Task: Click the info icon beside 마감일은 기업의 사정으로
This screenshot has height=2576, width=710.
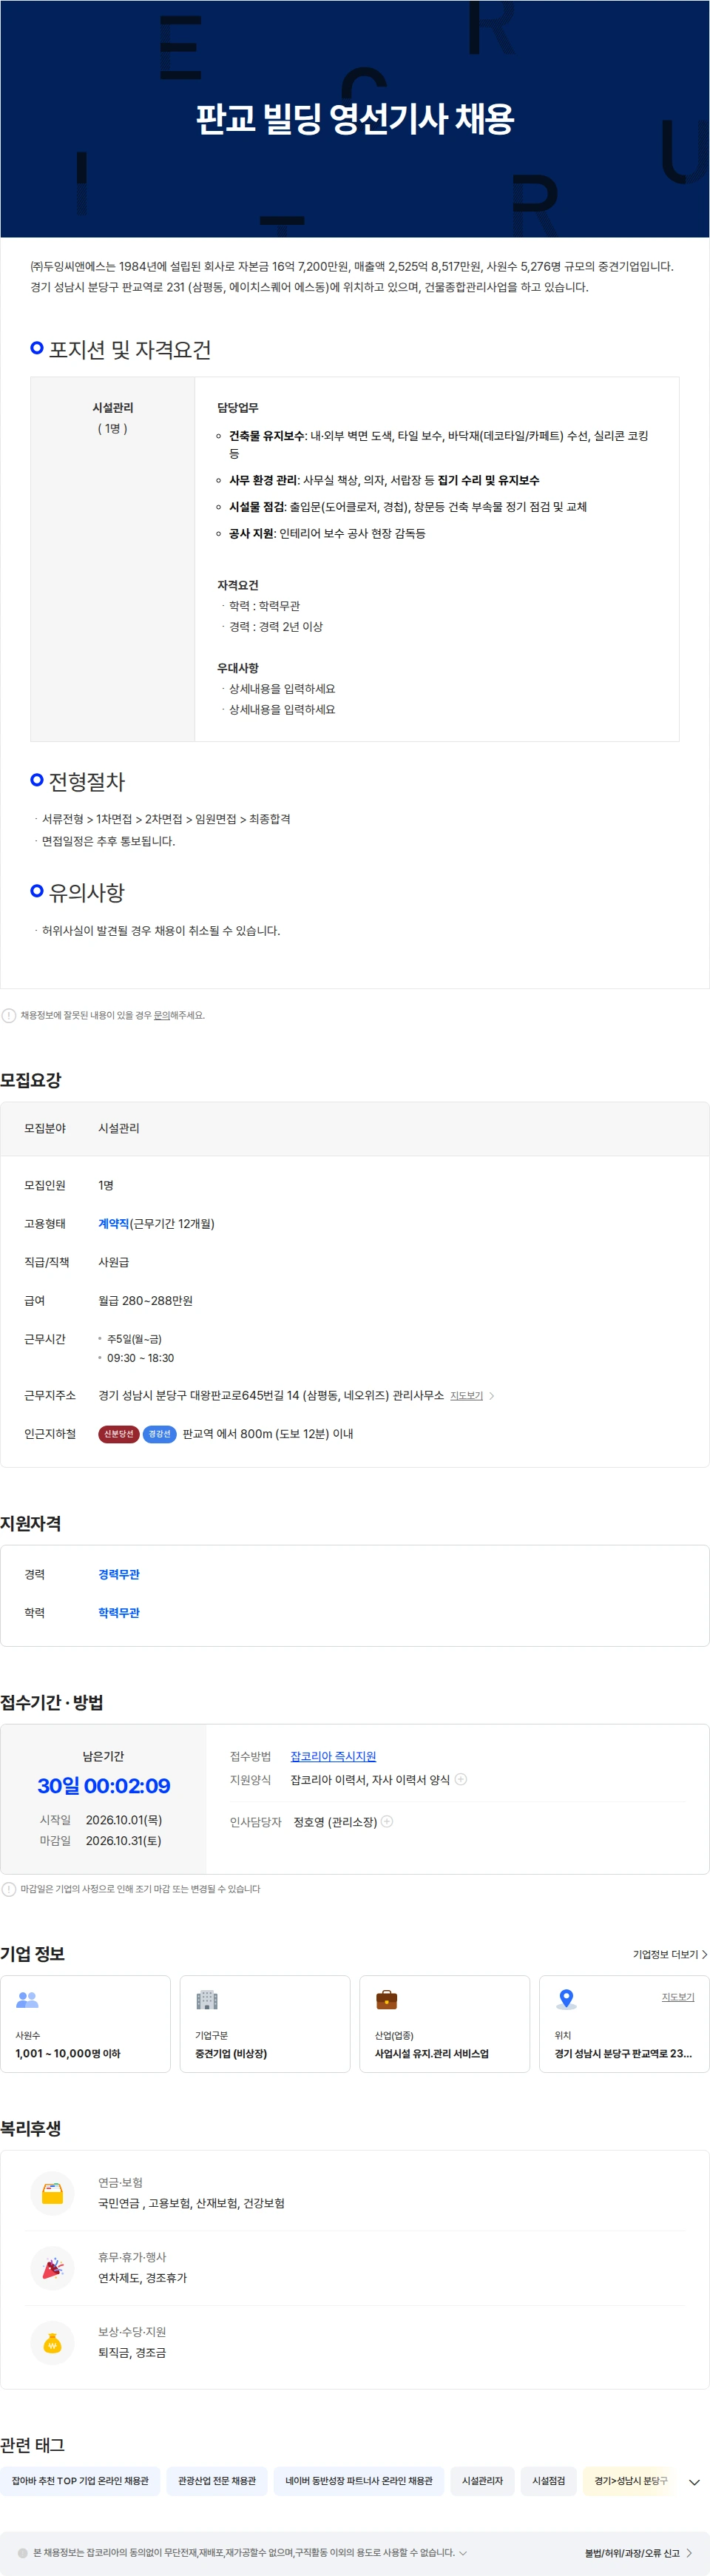Action: pyautogui.click(x=9, y=1889)
